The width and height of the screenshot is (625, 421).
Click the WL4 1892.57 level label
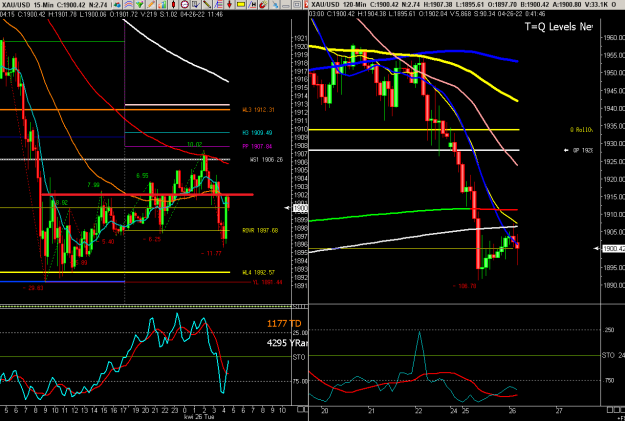pos(258,273)
